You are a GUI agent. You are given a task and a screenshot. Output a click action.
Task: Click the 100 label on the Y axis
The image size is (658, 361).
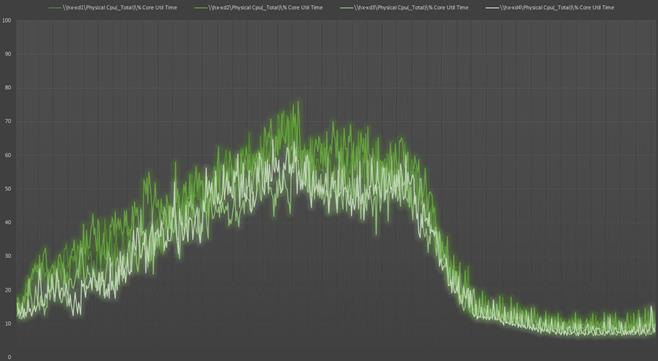point(7,21)
